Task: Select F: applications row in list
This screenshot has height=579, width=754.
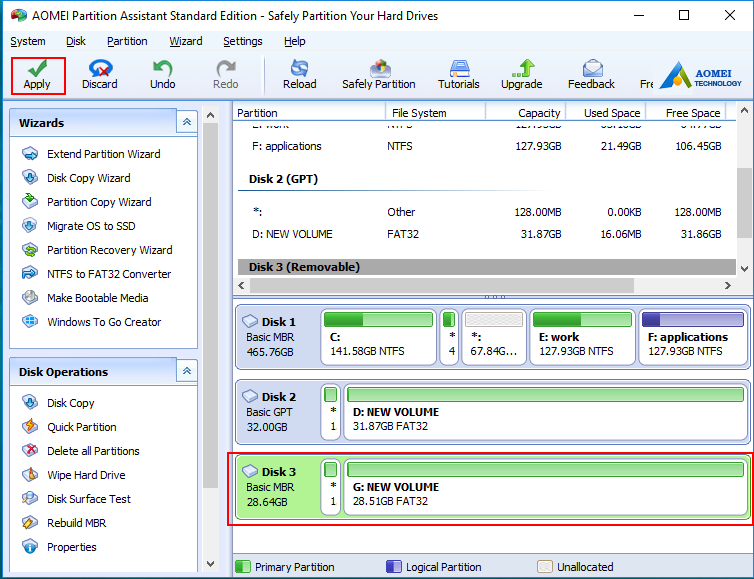Action: click(486, 146)
